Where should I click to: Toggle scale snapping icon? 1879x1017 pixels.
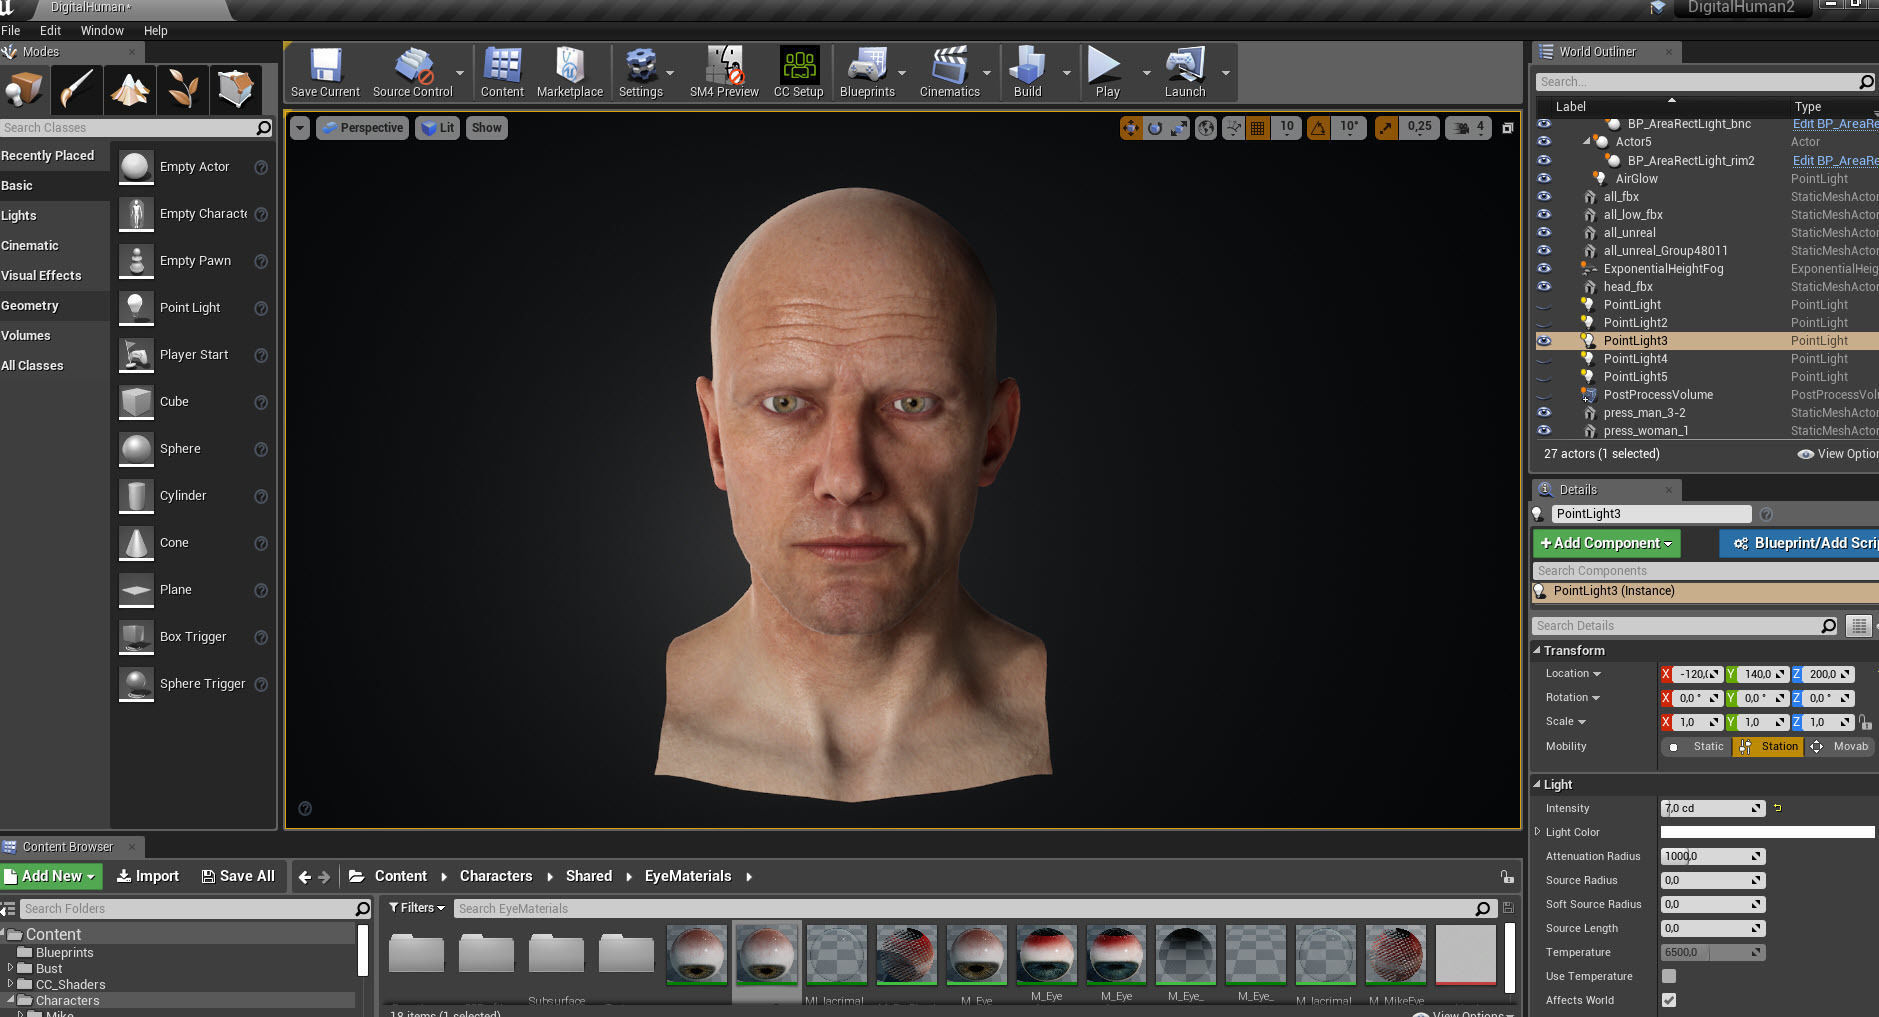tap(1386, 128)
